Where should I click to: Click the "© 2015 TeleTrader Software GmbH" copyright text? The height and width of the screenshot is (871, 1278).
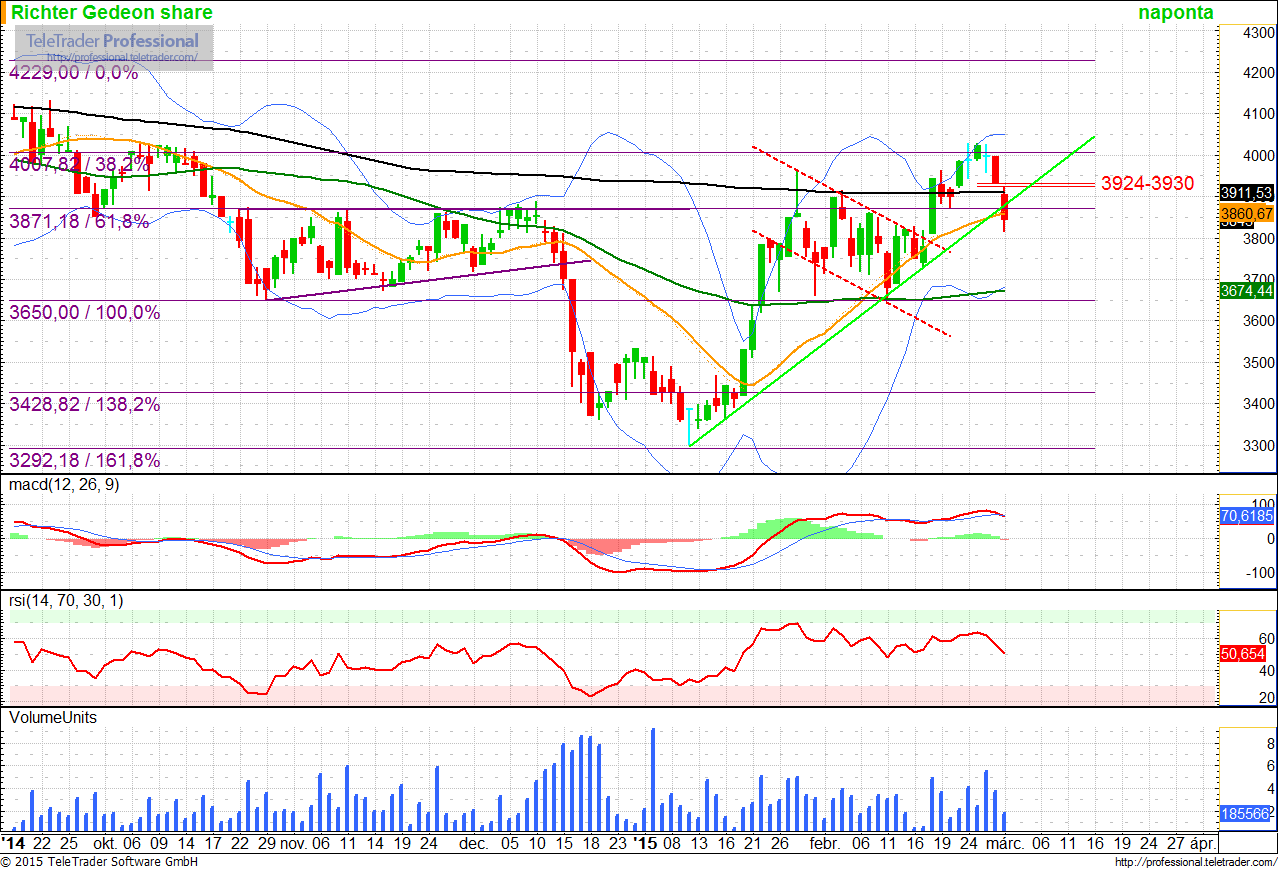click(100, 862)
